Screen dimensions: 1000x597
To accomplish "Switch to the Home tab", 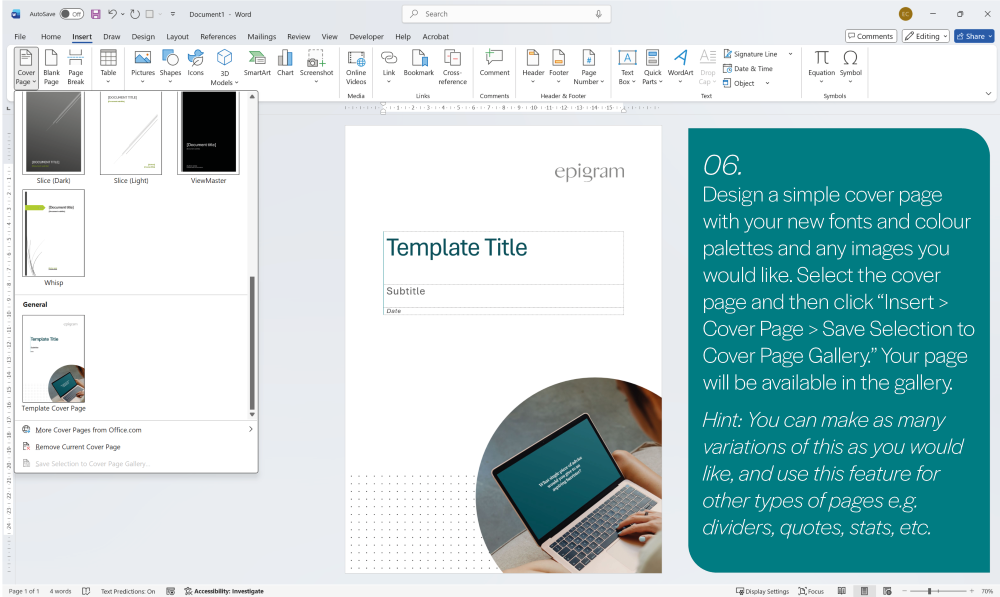I will point(51,36).
